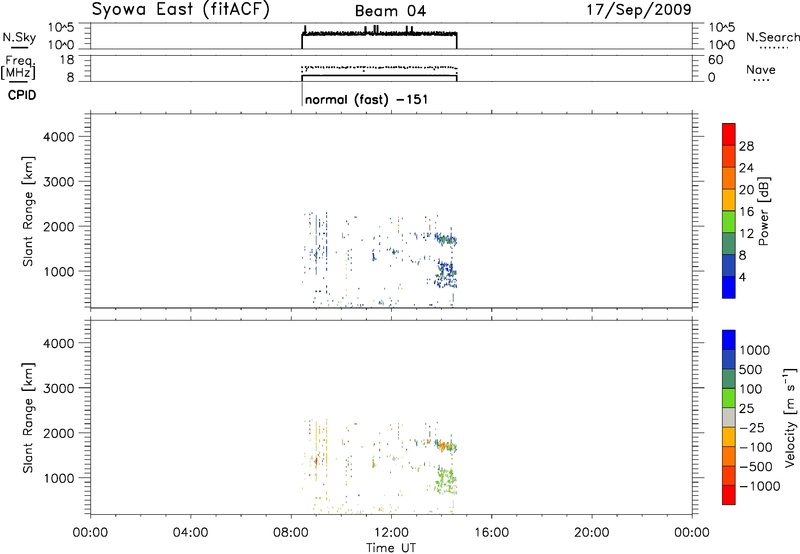Screen dimensions: 800x554
Task: Click the dense green echo cluster in the velocity panel
Action: (x=445, y=480)
